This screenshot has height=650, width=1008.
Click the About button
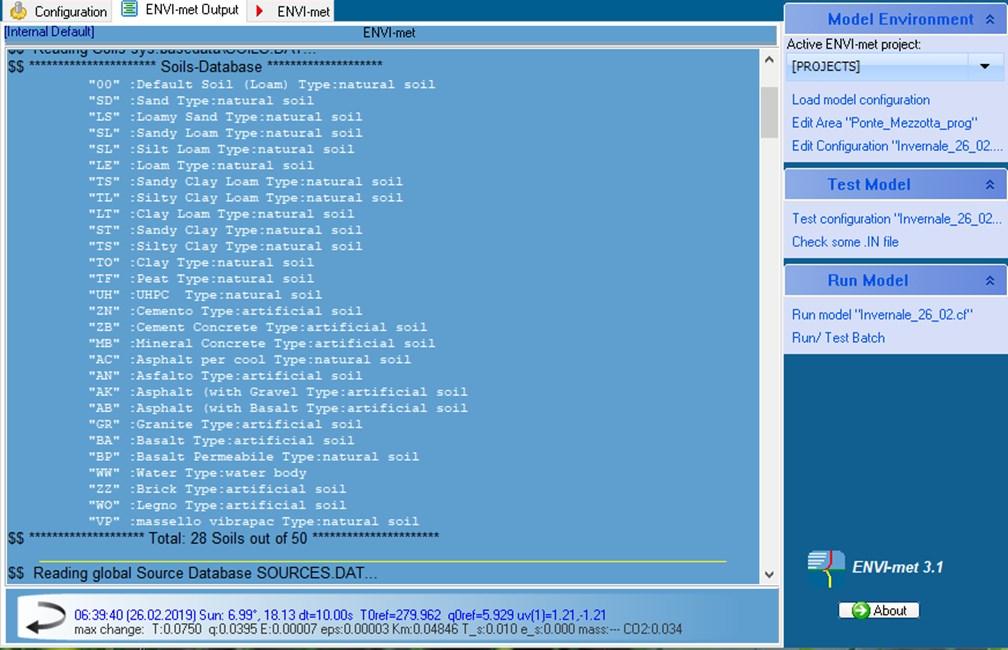pyautogui.click(x=878, y=610)
